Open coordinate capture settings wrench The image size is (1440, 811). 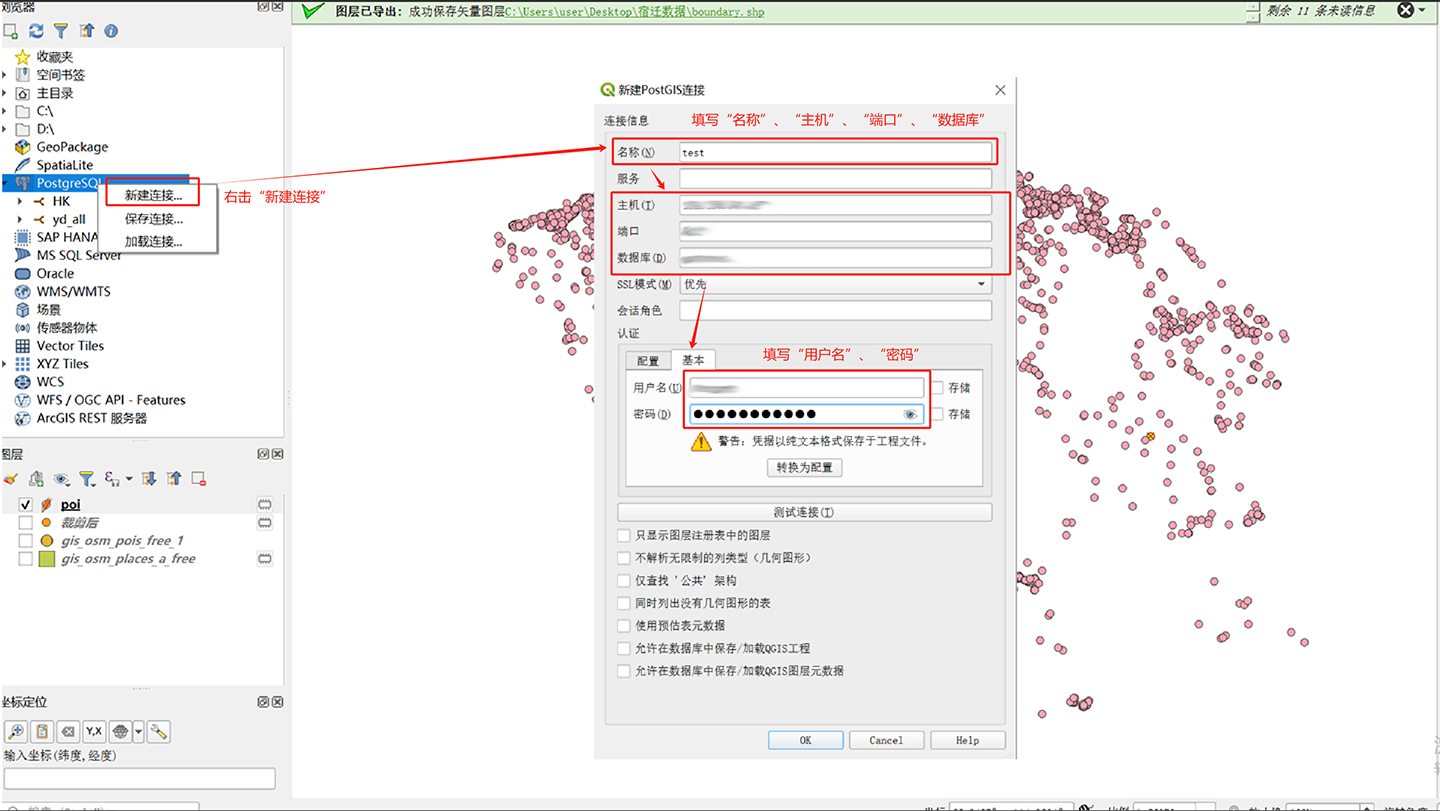pyautogui.click(x=157, y=731)
